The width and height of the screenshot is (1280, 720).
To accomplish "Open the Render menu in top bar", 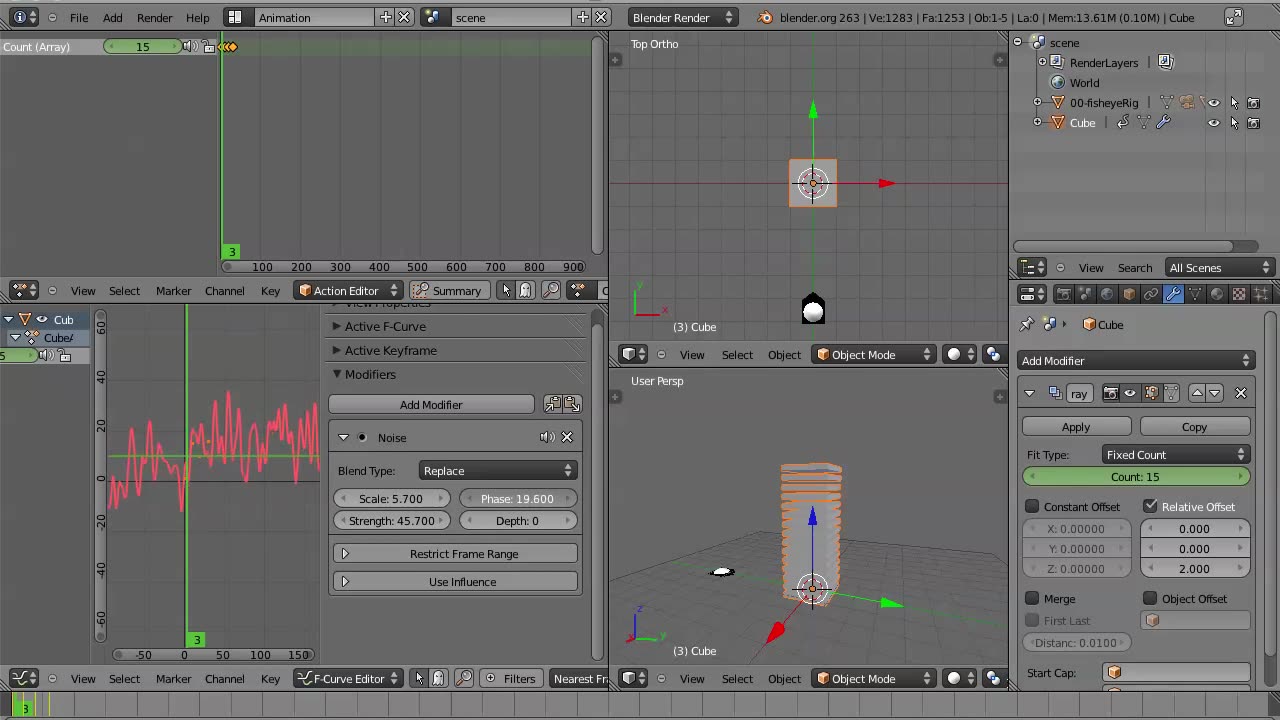I will click(x=154, y=17).
